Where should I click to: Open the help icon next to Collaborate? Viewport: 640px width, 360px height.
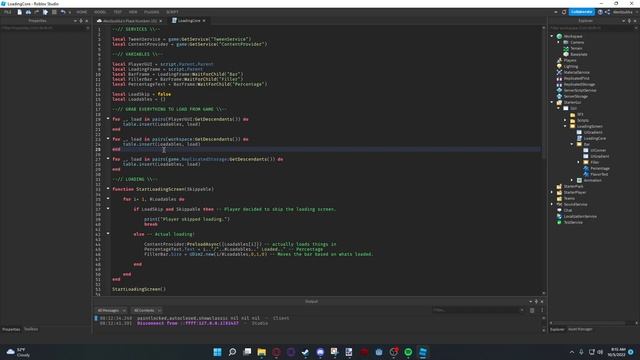tap(600, 12)
